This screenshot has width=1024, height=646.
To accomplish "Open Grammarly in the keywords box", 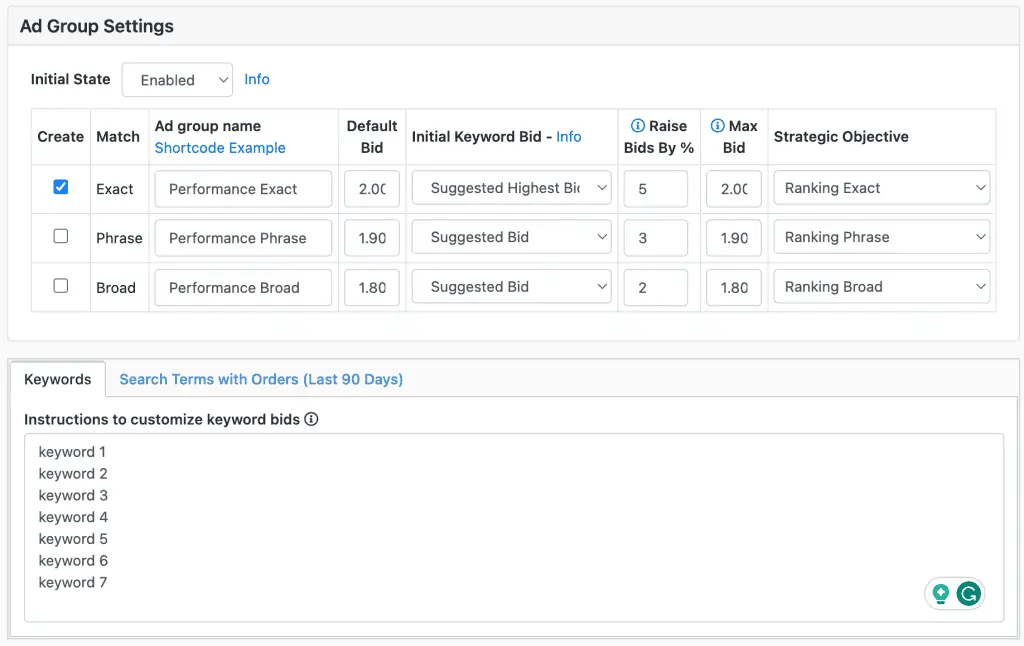I will pos(967,593).
